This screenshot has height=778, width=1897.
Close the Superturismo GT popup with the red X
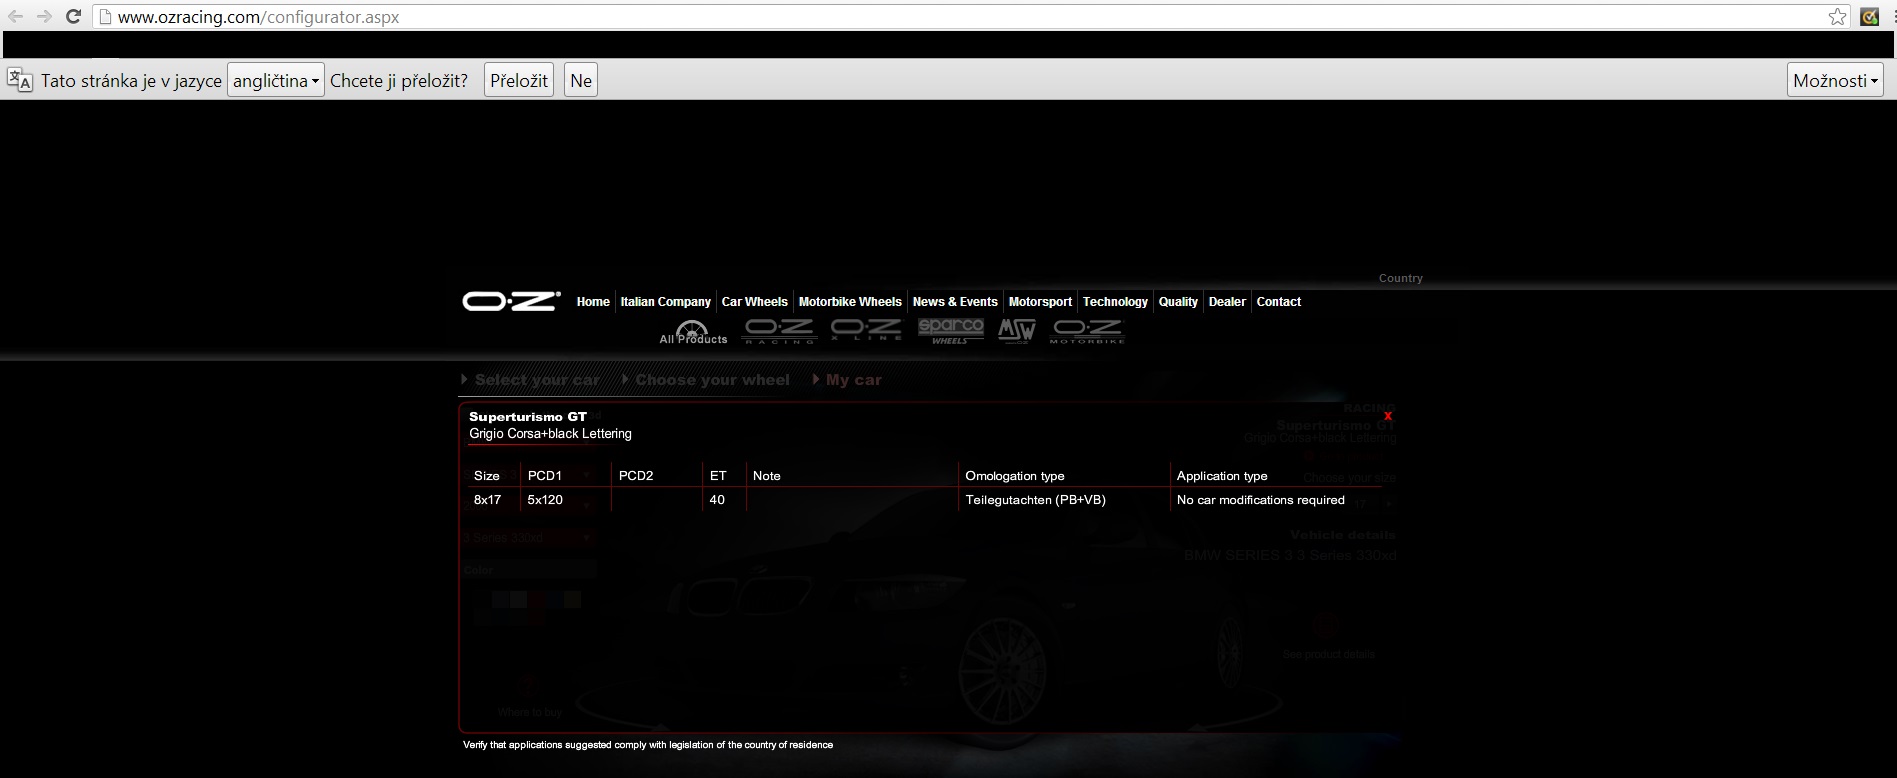1388,416
